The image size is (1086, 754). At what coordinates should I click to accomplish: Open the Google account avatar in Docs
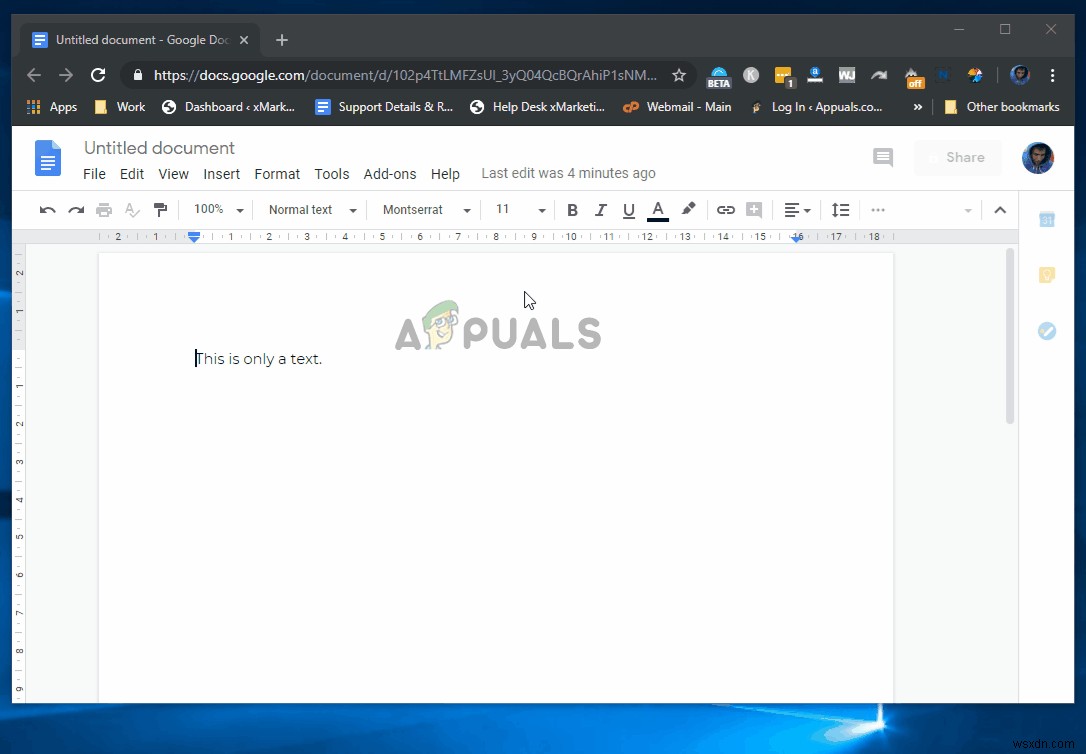(1038, 158)
